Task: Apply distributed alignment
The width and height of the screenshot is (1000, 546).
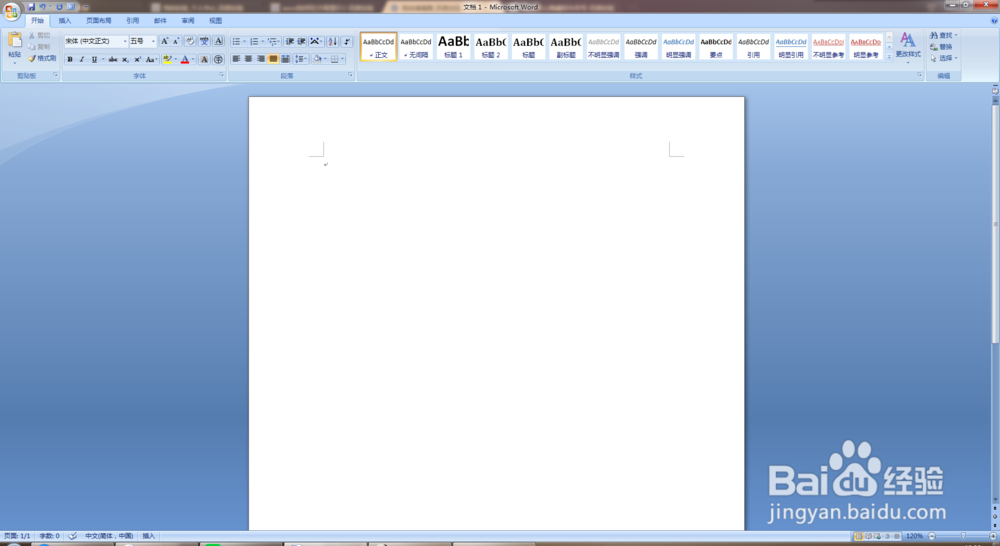Action: click(x=285, y=59)
